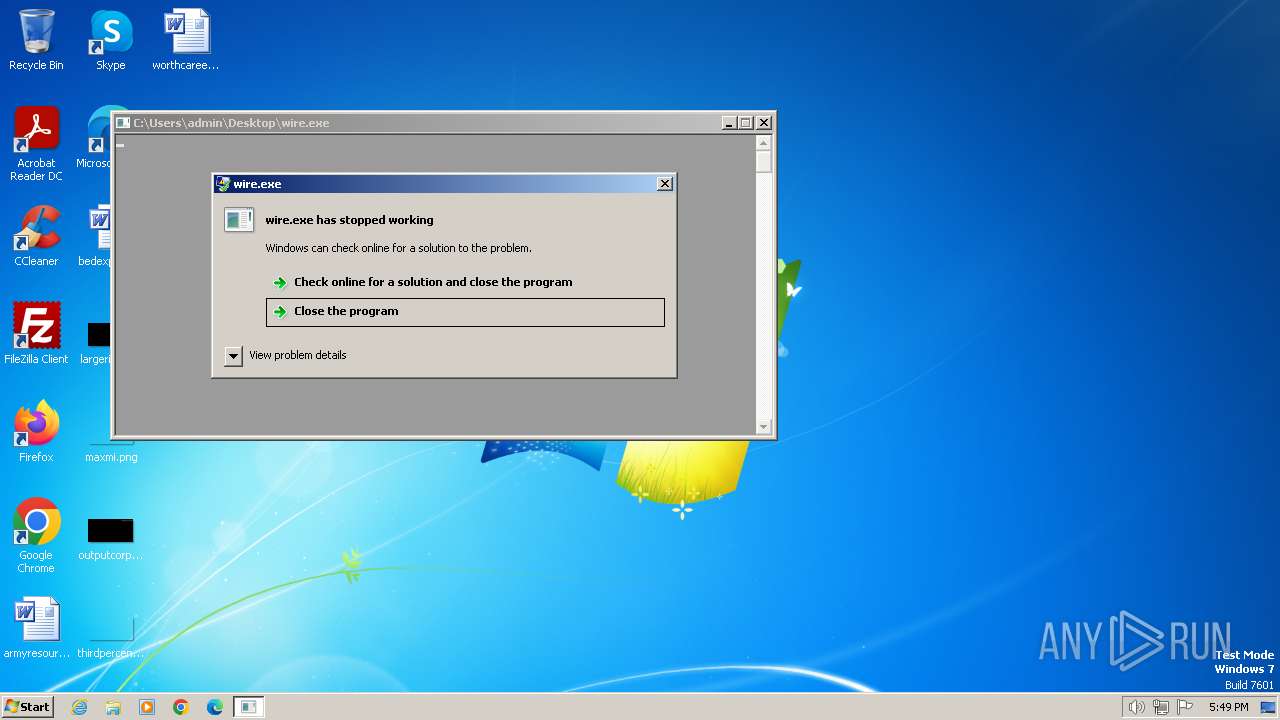Open Internet Explorer from the taskbar
Screen dimensions: 1280x720
coord(79,707)
